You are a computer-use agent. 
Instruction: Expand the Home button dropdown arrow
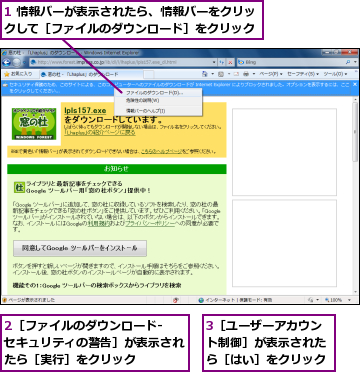pyautogui.click(x=213, y=74)
